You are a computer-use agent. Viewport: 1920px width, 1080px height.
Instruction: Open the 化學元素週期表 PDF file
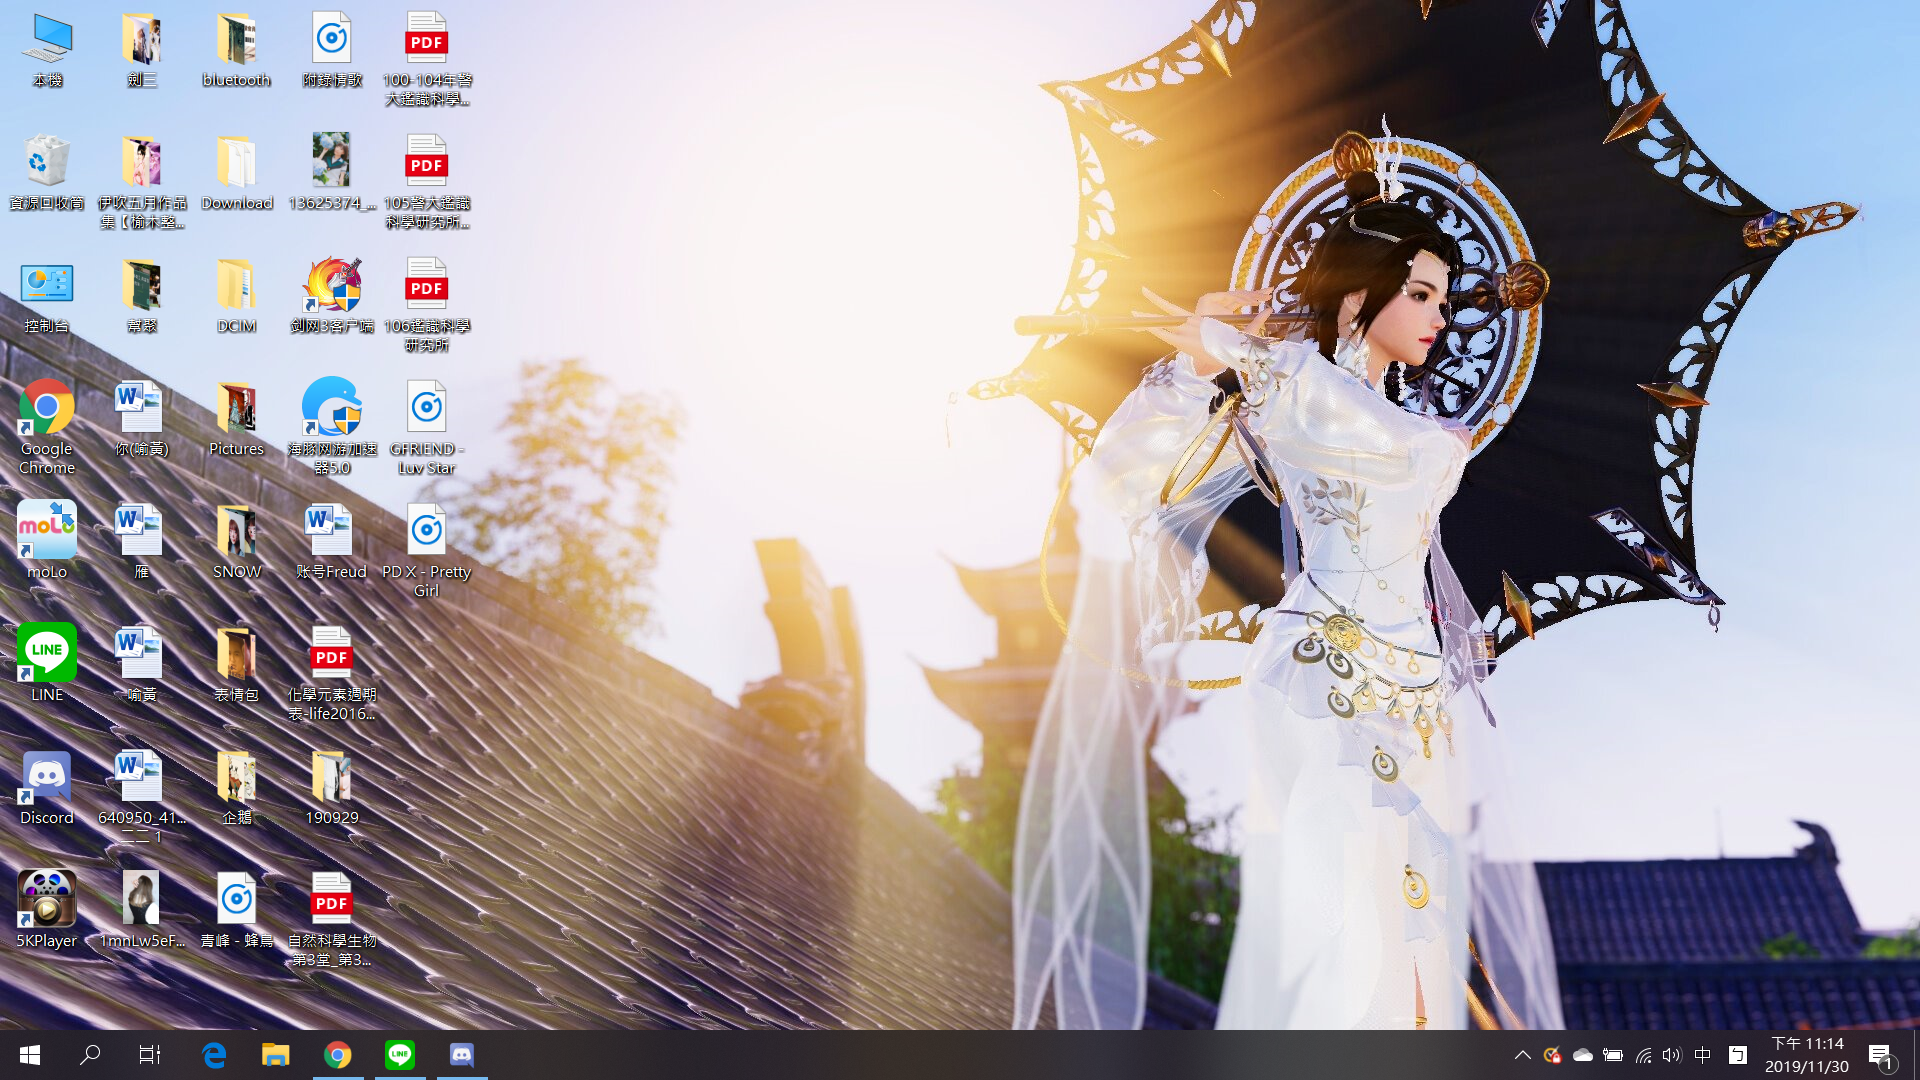tap(332, 674)
